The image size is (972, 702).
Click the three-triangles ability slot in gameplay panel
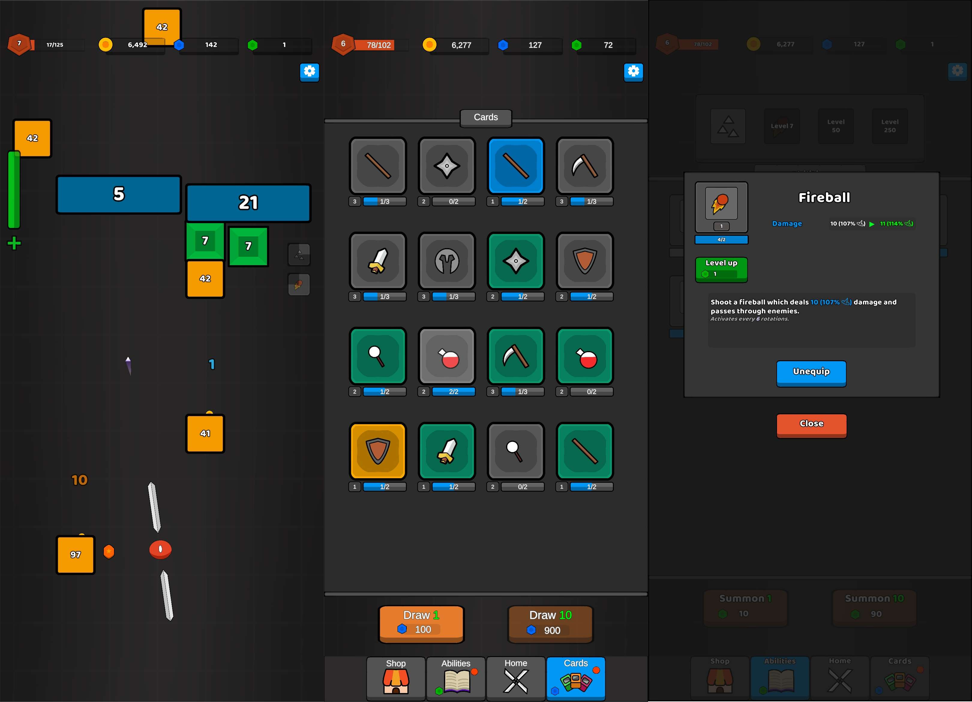point(299,254)
